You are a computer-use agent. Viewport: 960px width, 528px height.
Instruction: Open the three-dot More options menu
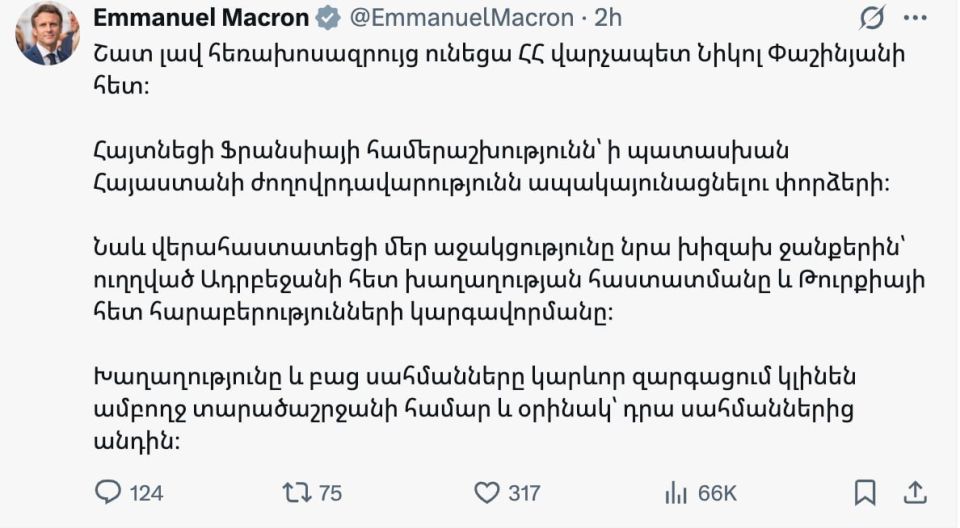(915, 18)
